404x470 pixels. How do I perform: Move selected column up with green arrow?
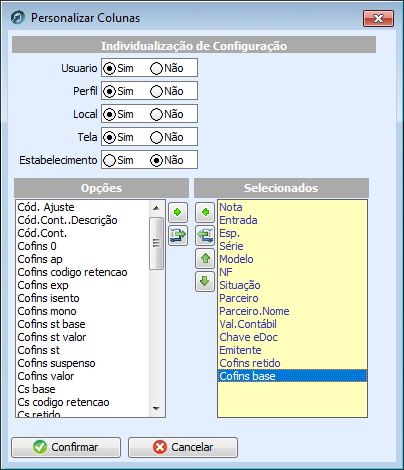click(x=205, y=258)
